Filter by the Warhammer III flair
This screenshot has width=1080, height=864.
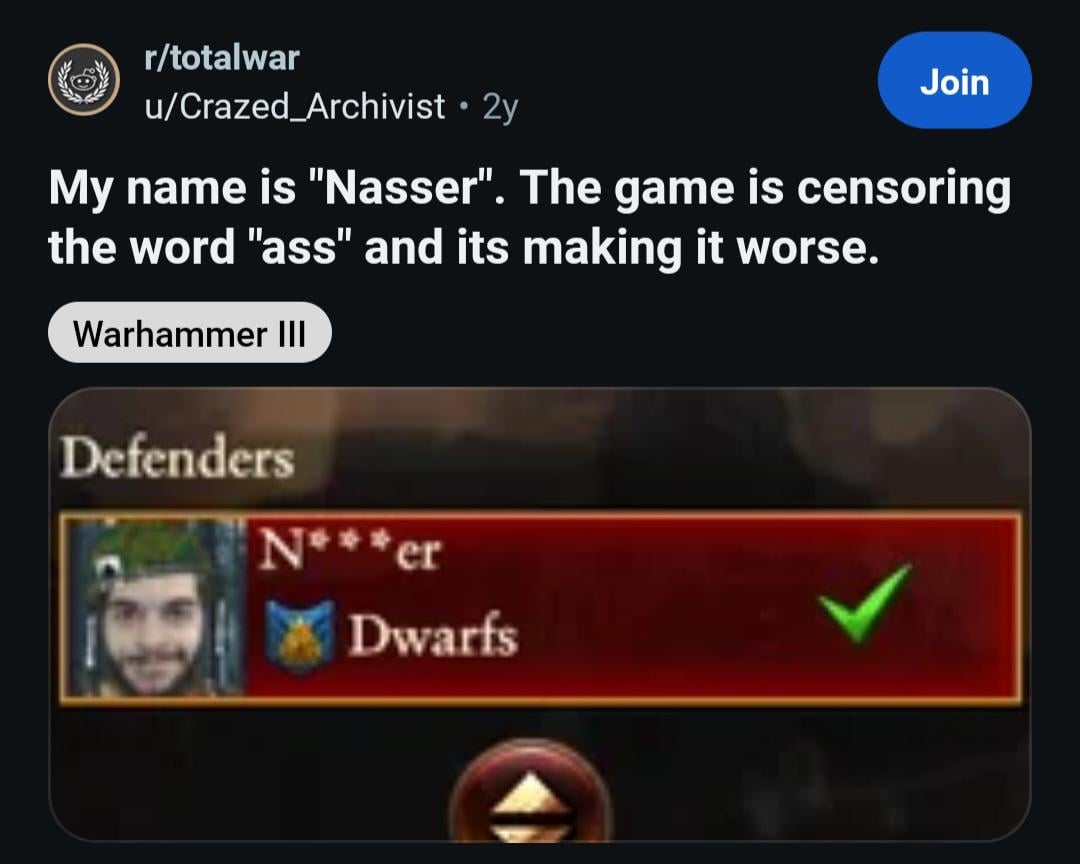189,333
